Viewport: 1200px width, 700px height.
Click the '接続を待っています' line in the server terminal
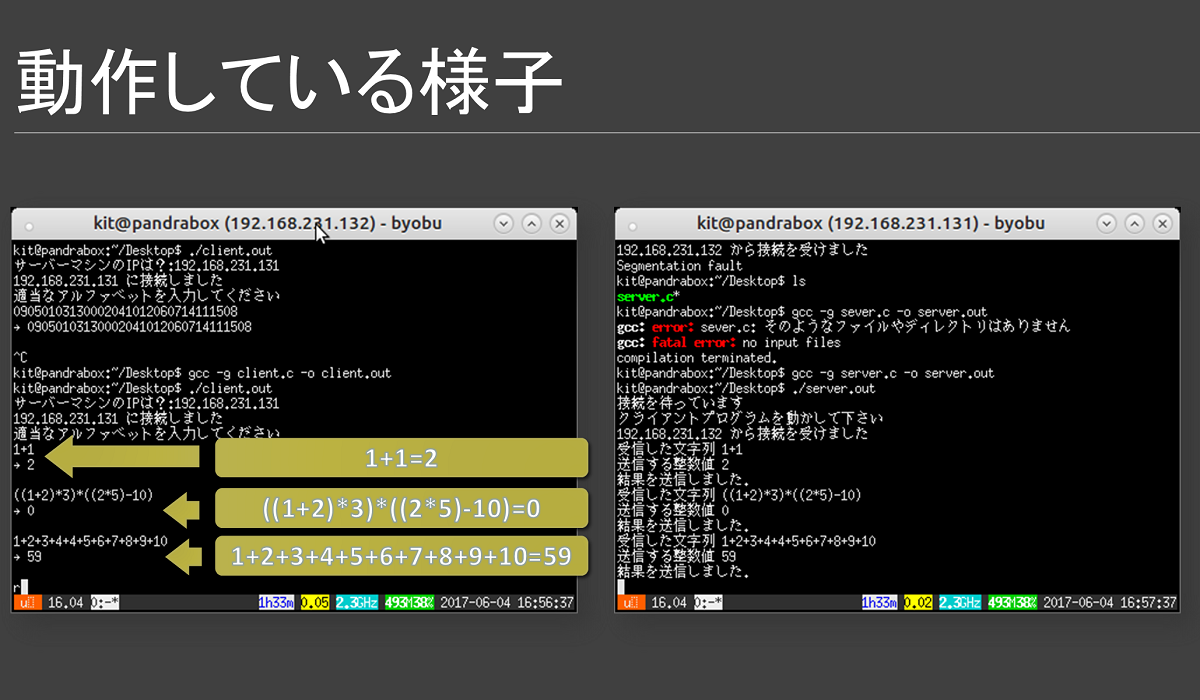tap(680, 403)
